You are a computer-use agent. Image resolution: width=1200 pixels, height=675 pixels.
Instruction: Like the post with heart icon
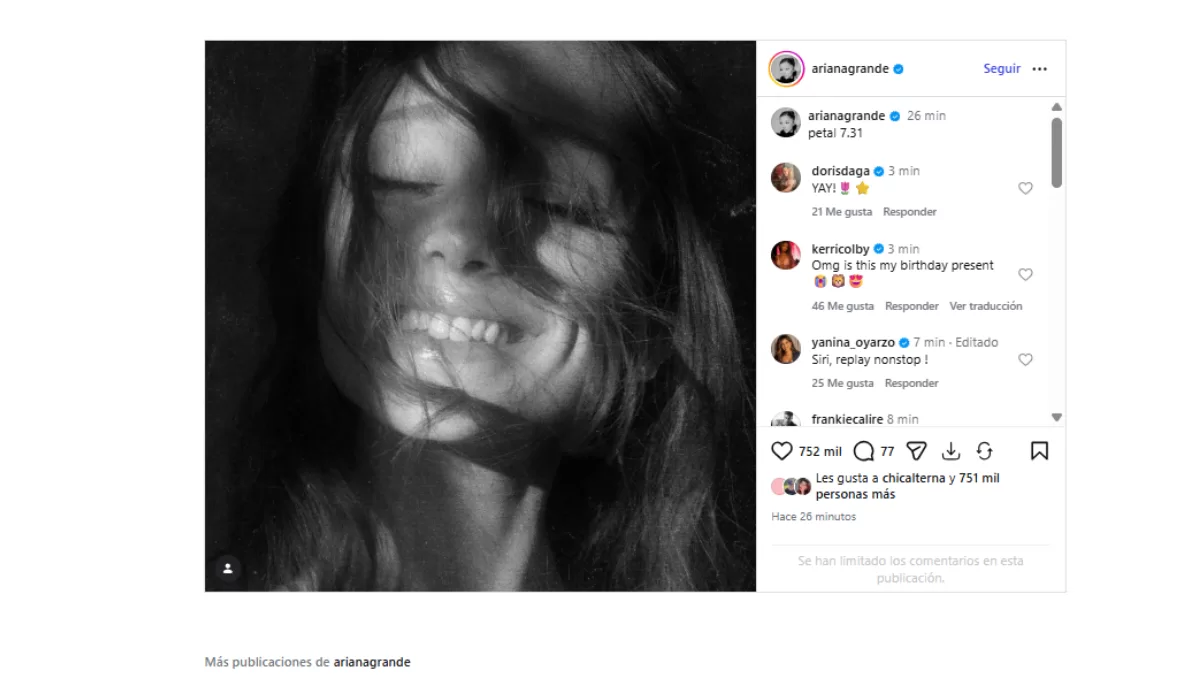tap(782, 451)
